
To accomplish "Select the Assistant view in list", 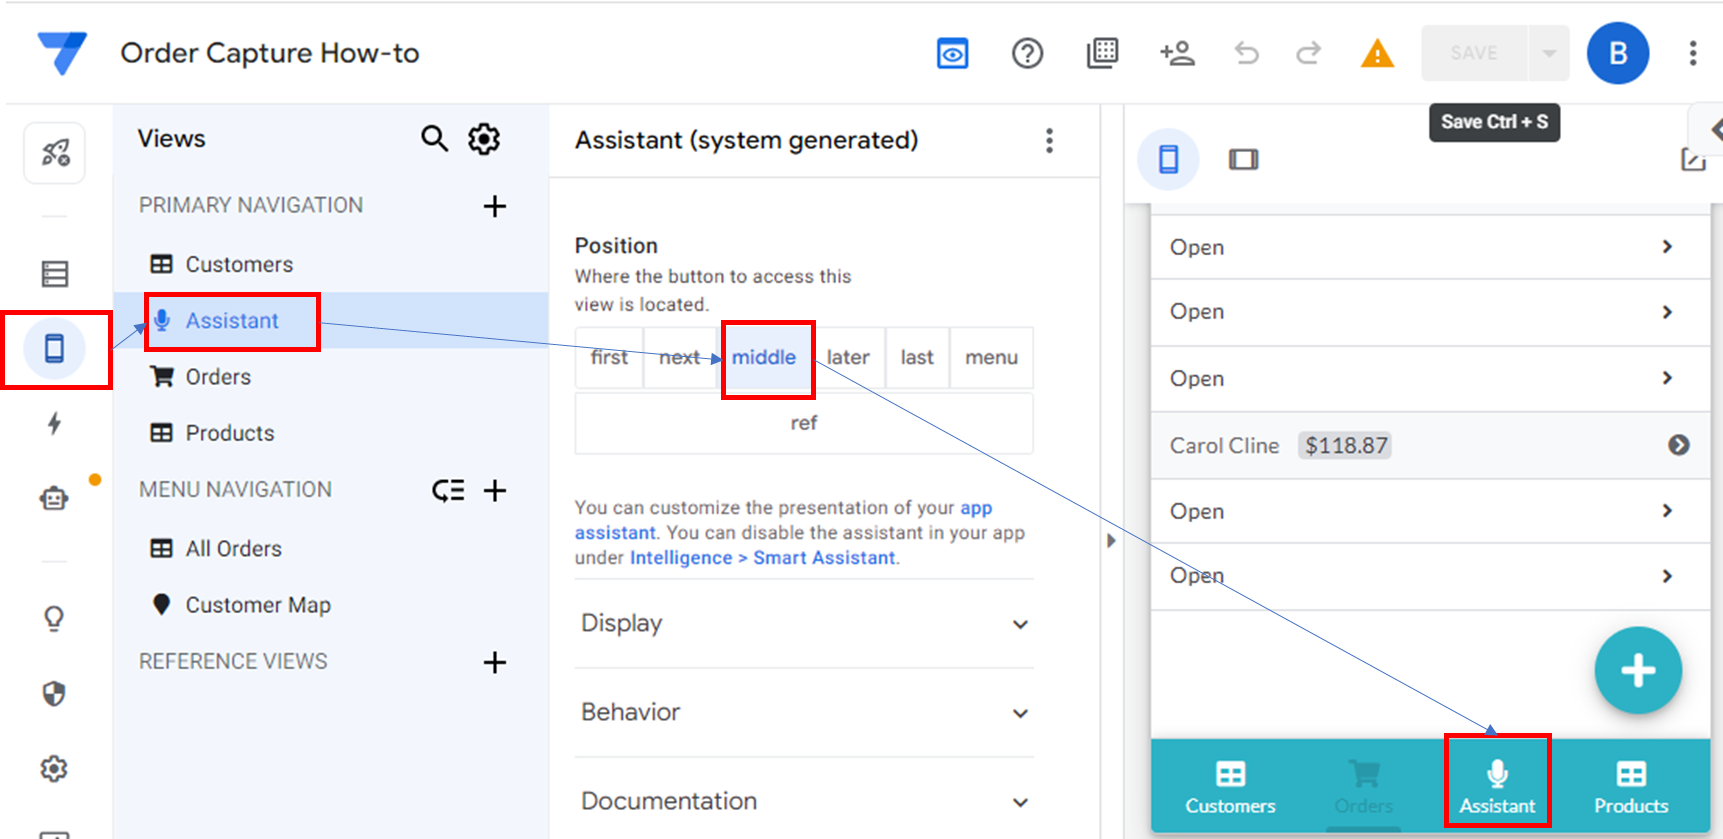I will click(x=330, y=320).
